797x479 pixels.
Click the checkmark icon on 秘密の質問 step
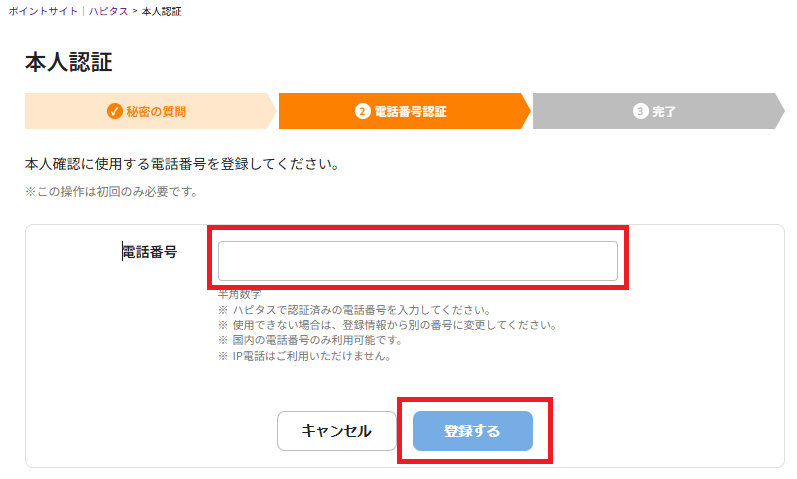pos(115,111)
